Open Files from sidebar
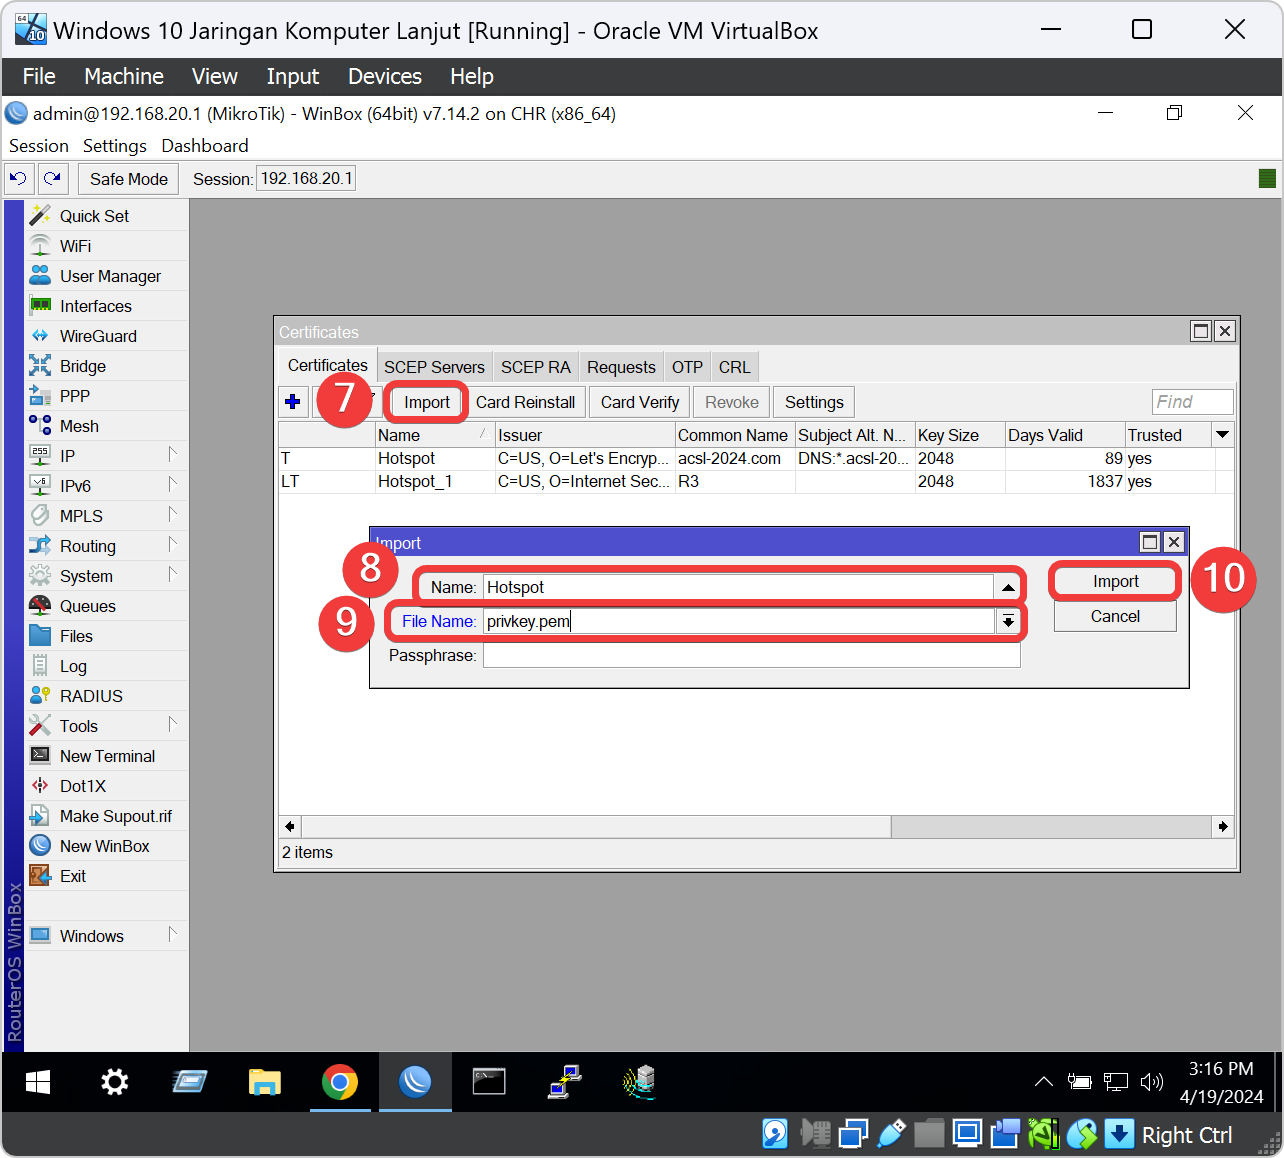The height and width of the screenshot is (1158, 1284). pos(76,636)
